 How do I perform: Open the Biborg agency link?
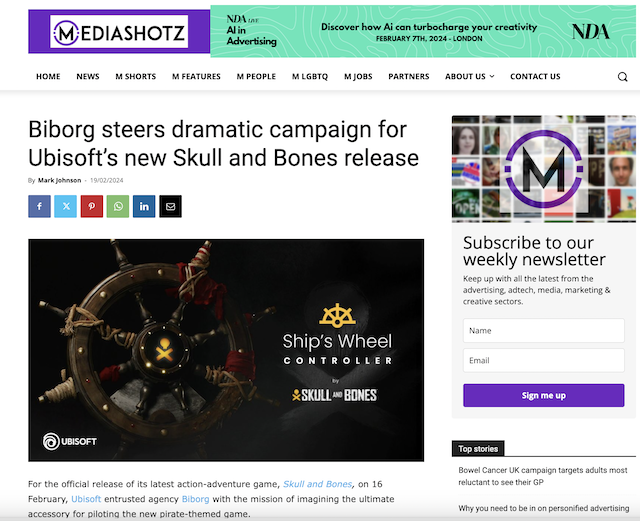196,499
